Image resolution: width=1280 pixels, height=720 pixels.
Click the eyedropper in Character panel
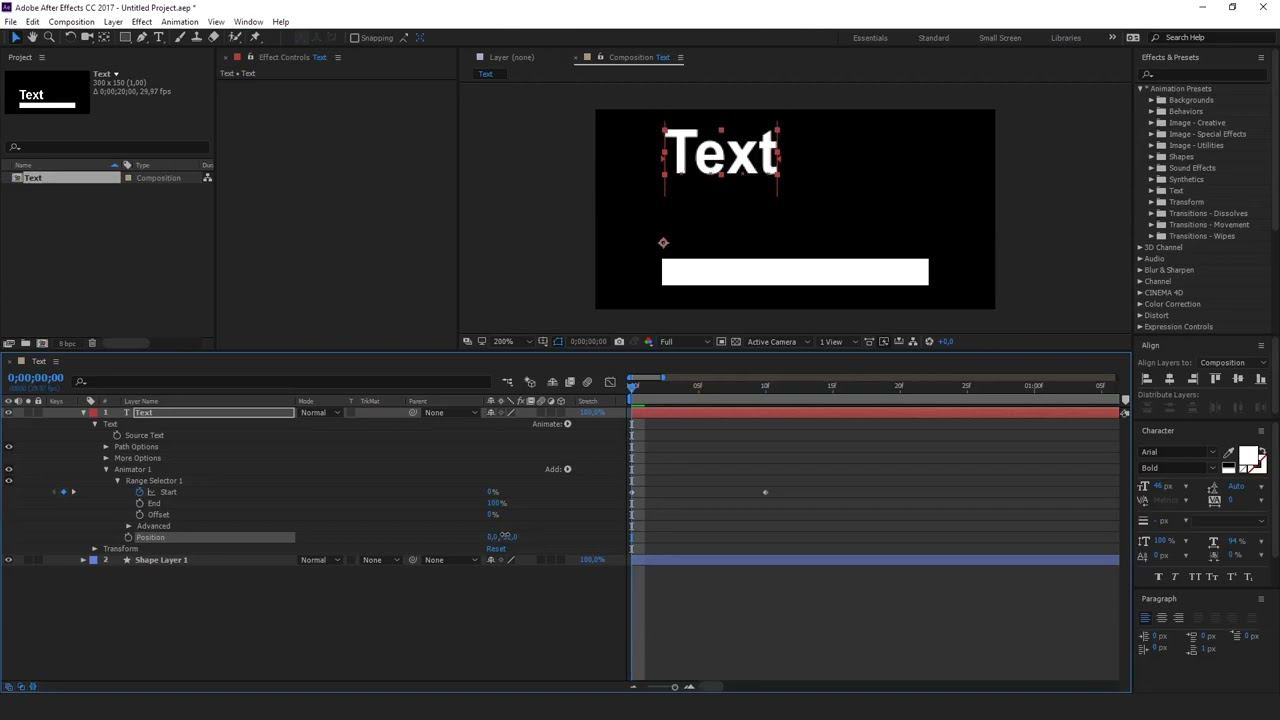1229,453
